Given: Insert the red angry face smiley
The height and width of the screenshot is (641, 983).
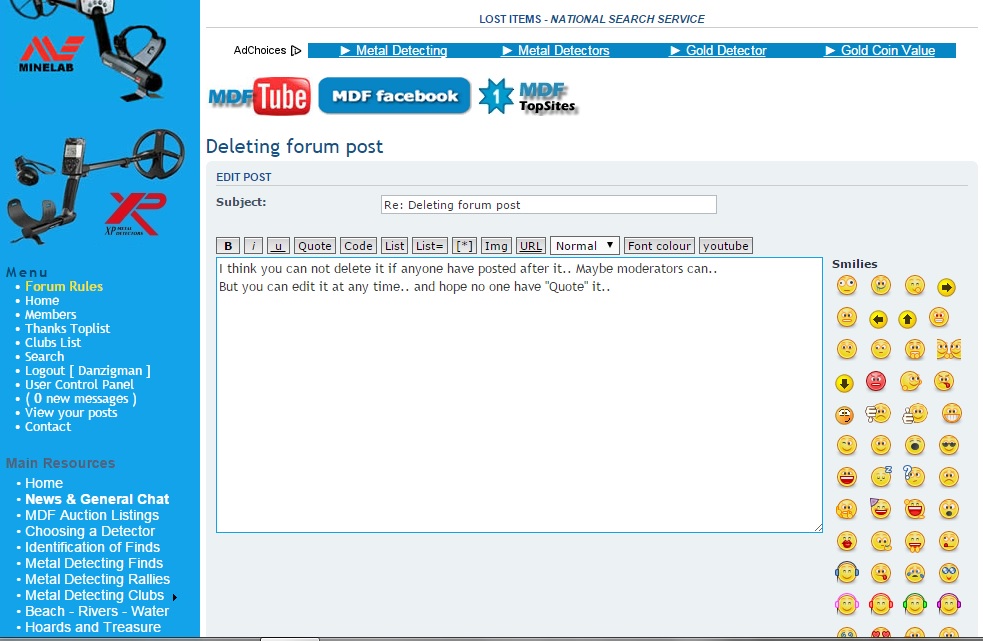Looking at the screenshot, I should tap(876, 381).
